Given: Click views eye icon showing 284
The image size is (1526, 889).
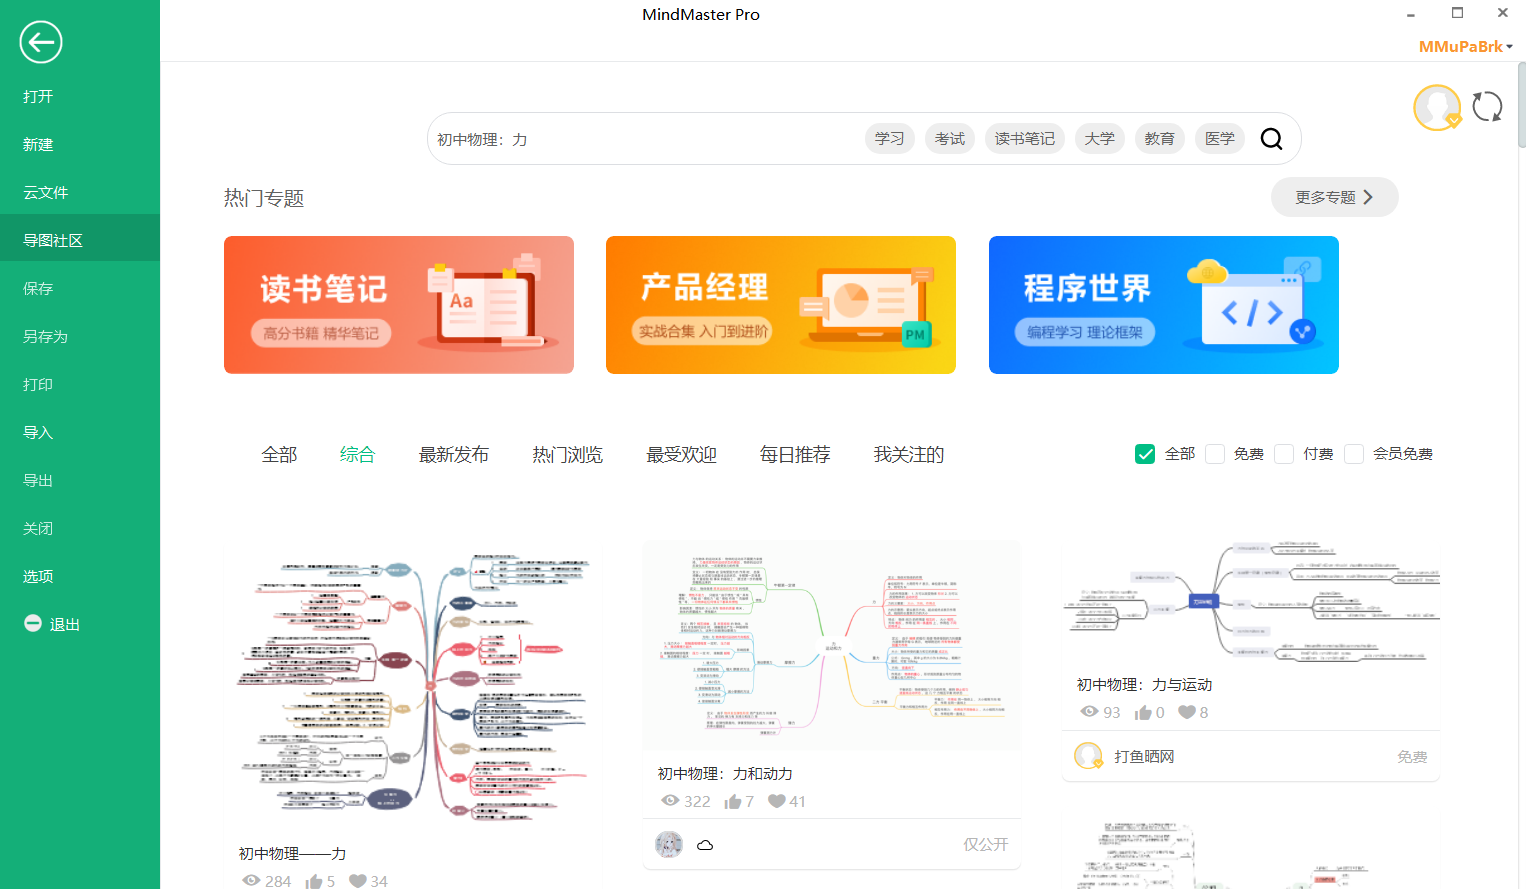Looking at the screenshot, I should 251,880.
